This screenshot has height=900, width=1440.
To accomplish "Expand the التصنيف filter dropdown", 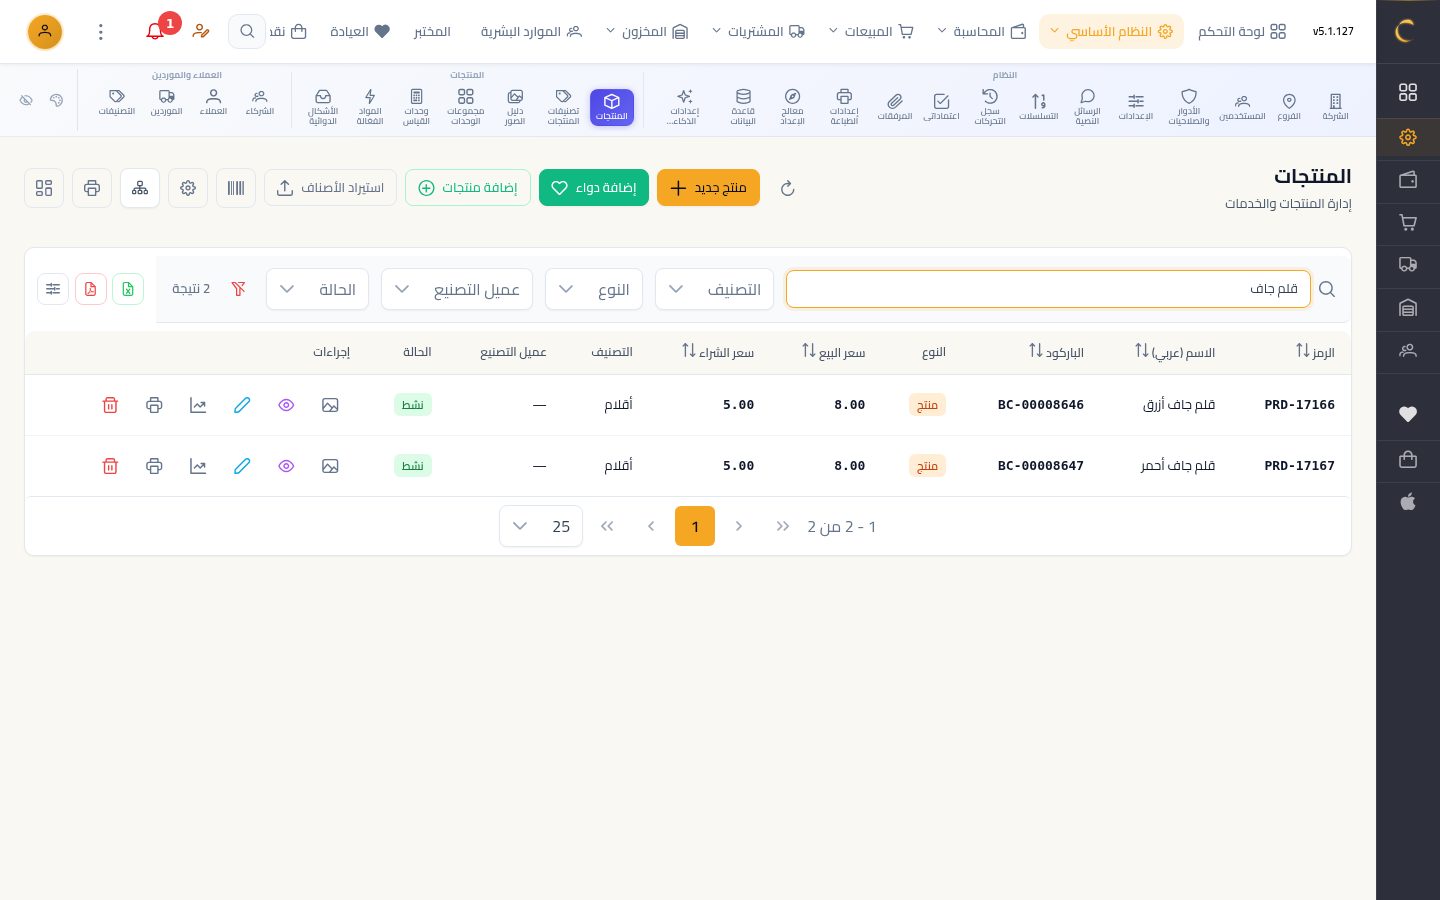I will pyautogui.click(x=714, y=289).
